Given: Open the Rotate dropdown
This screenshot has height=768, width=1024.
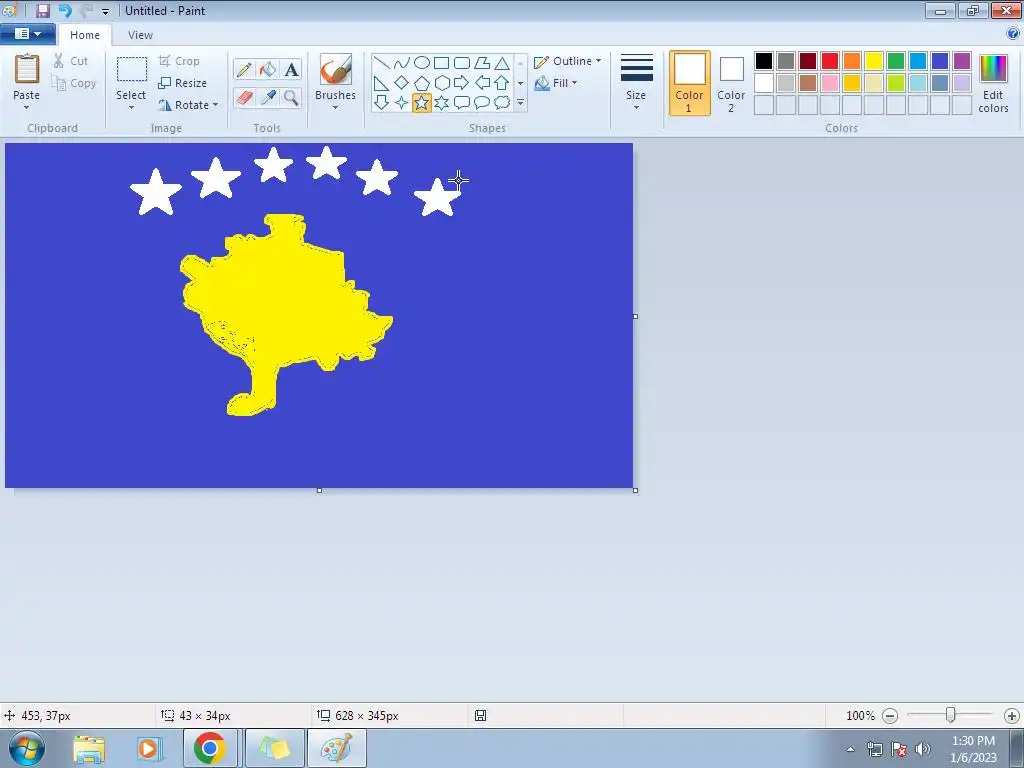Looking at the screenshot, I should tap(187, 105).
